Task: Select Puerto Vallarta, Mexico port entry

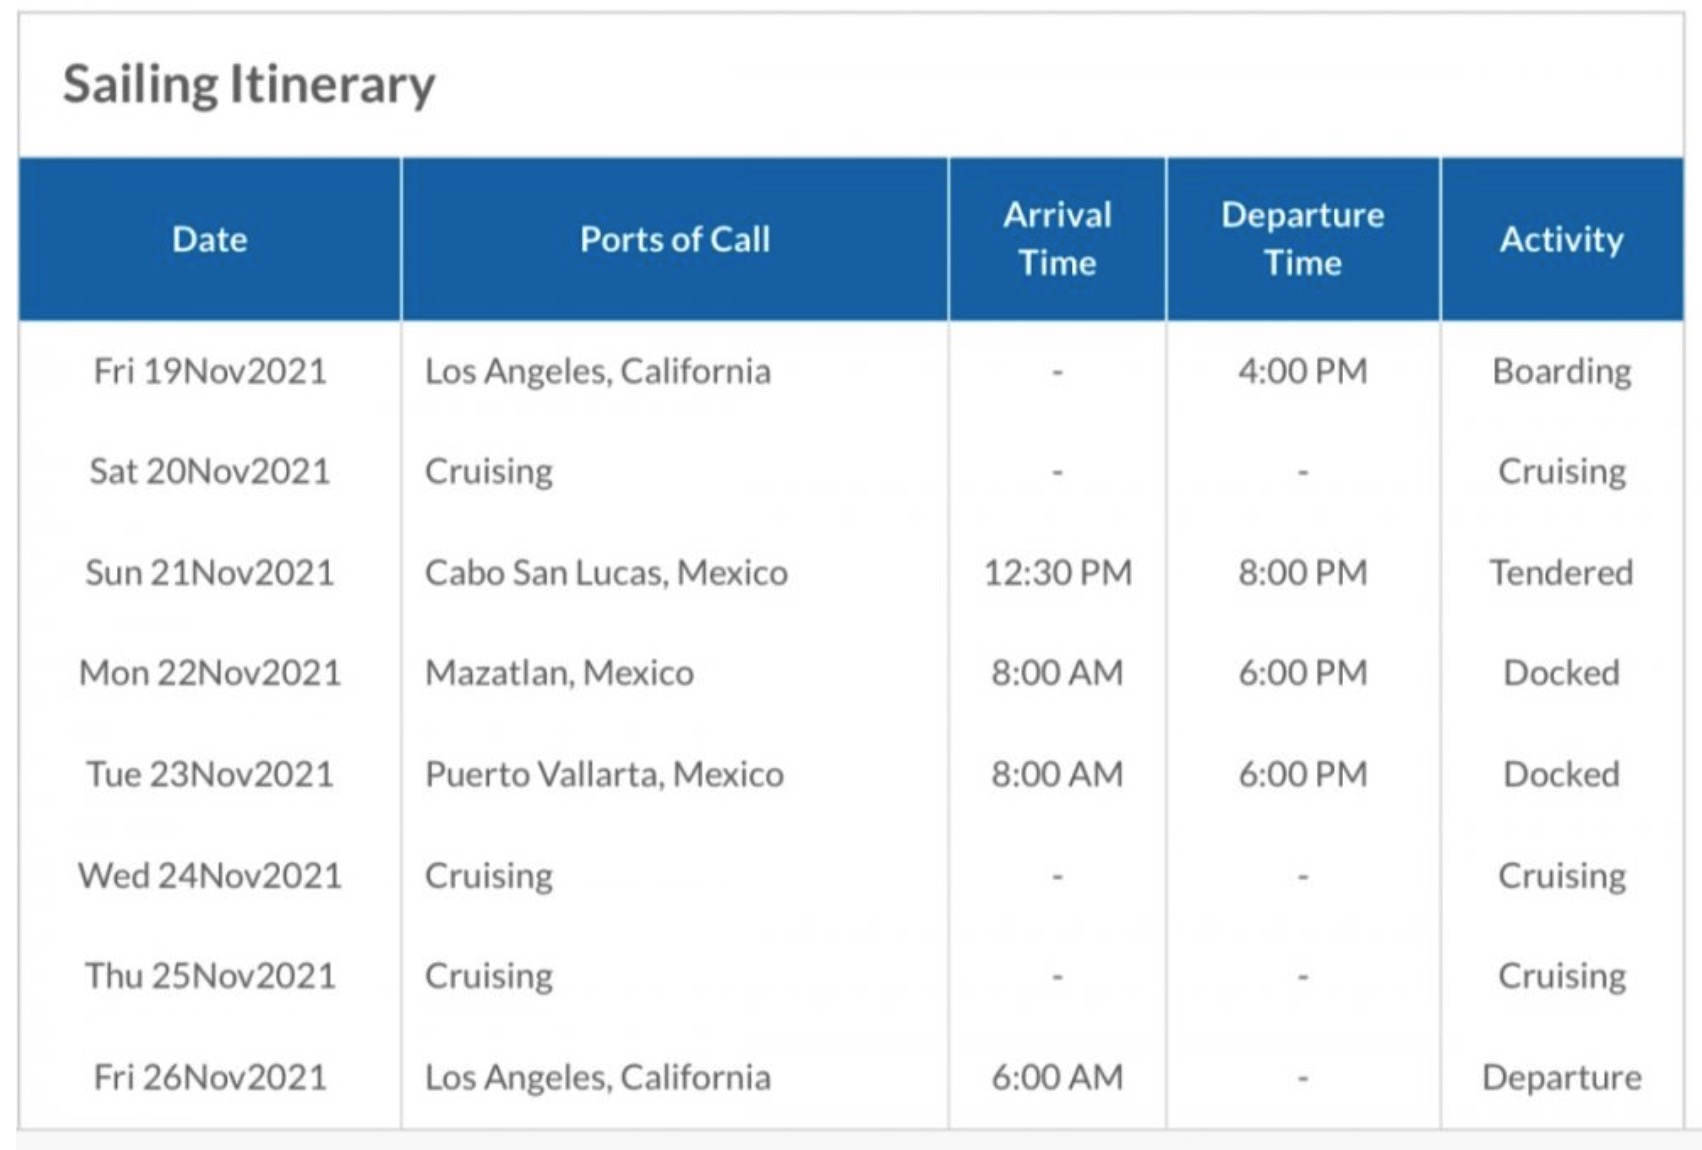Action: (604, 774)
